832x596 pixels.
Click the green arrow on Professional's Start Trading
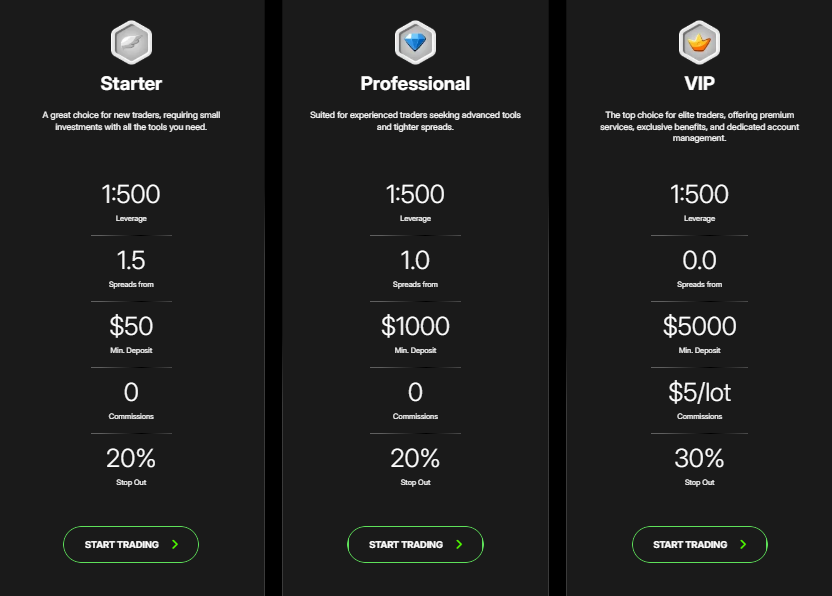pos(460,545)
